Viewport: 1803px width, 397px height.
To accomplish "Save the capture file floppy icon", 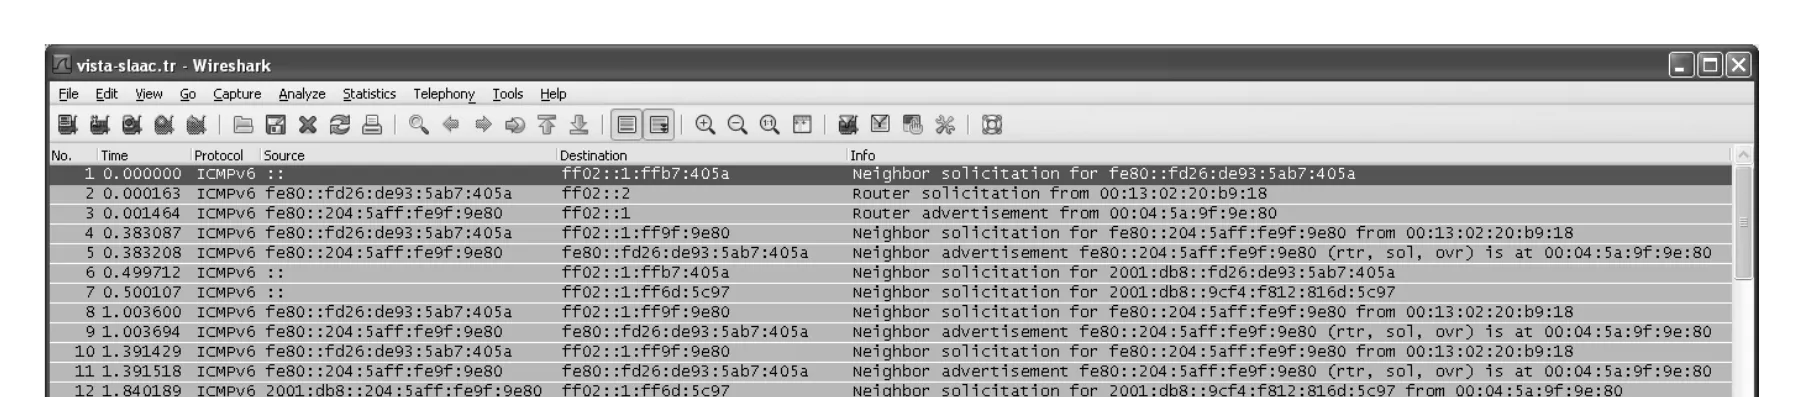I will 275,125.
